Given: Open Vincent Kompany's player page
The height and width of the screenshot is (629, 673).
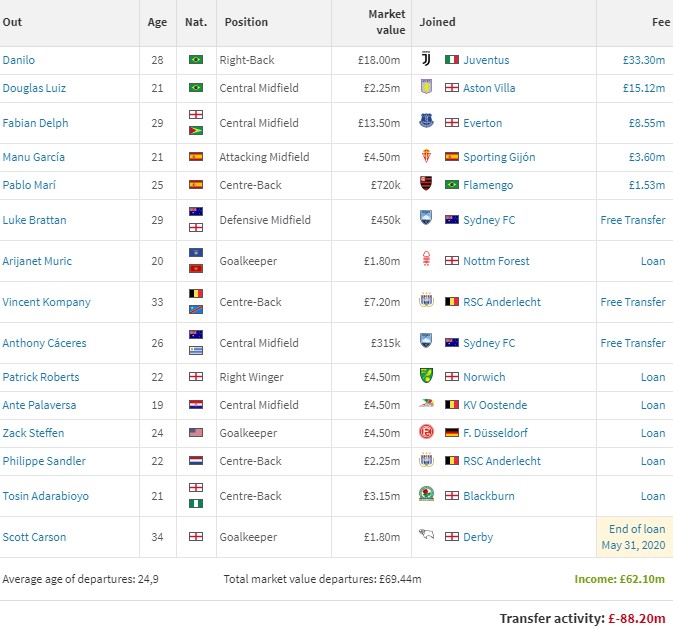Looking at the screenshot, I should (46, 302).
